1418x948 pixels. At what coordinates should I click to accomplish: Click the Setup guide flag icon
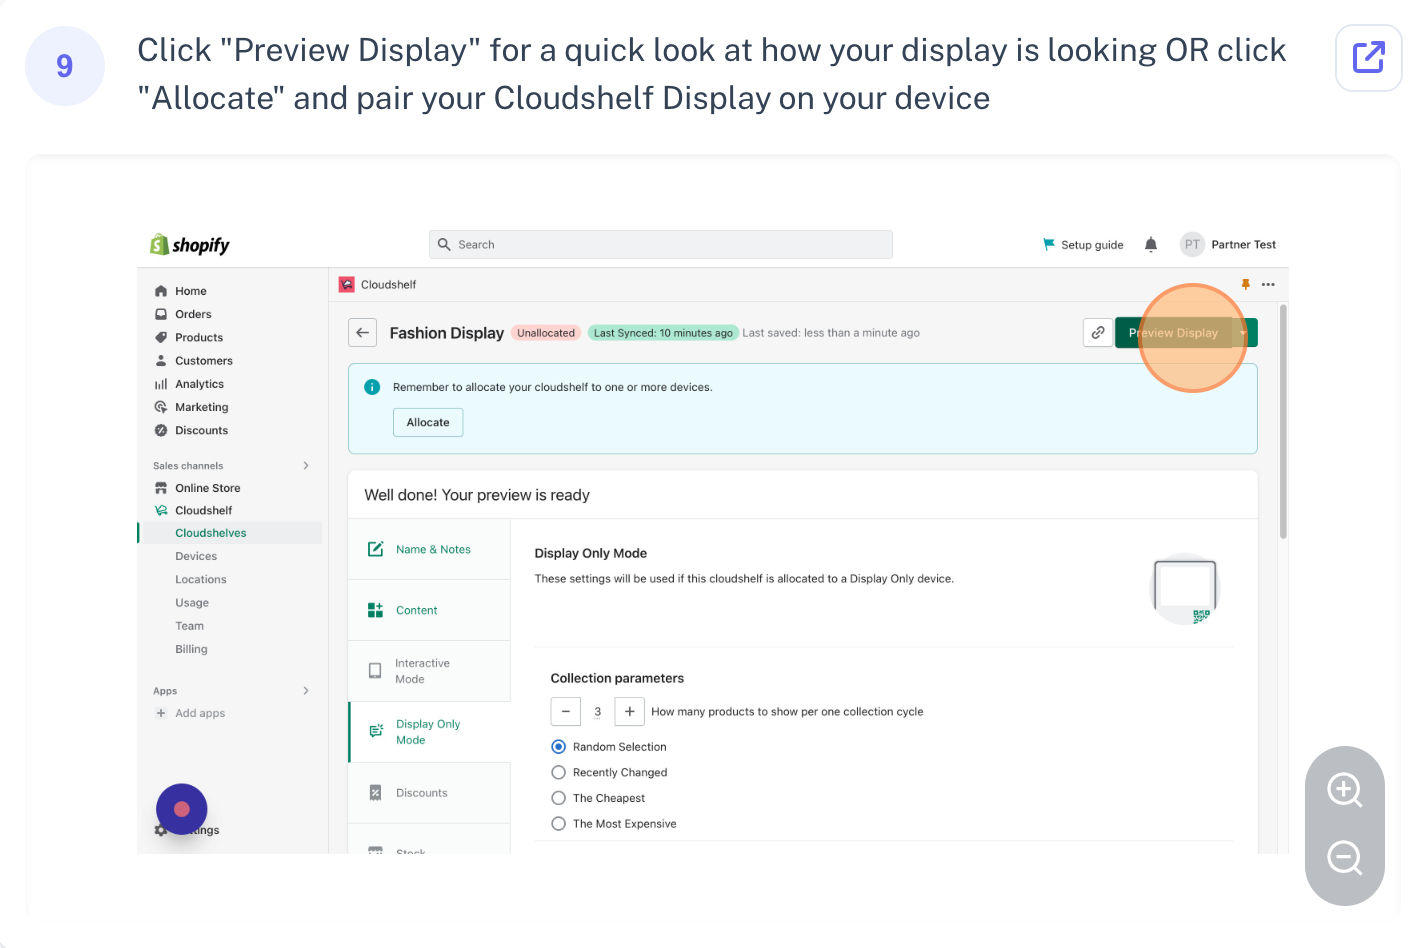click(x=1049, y=244)
